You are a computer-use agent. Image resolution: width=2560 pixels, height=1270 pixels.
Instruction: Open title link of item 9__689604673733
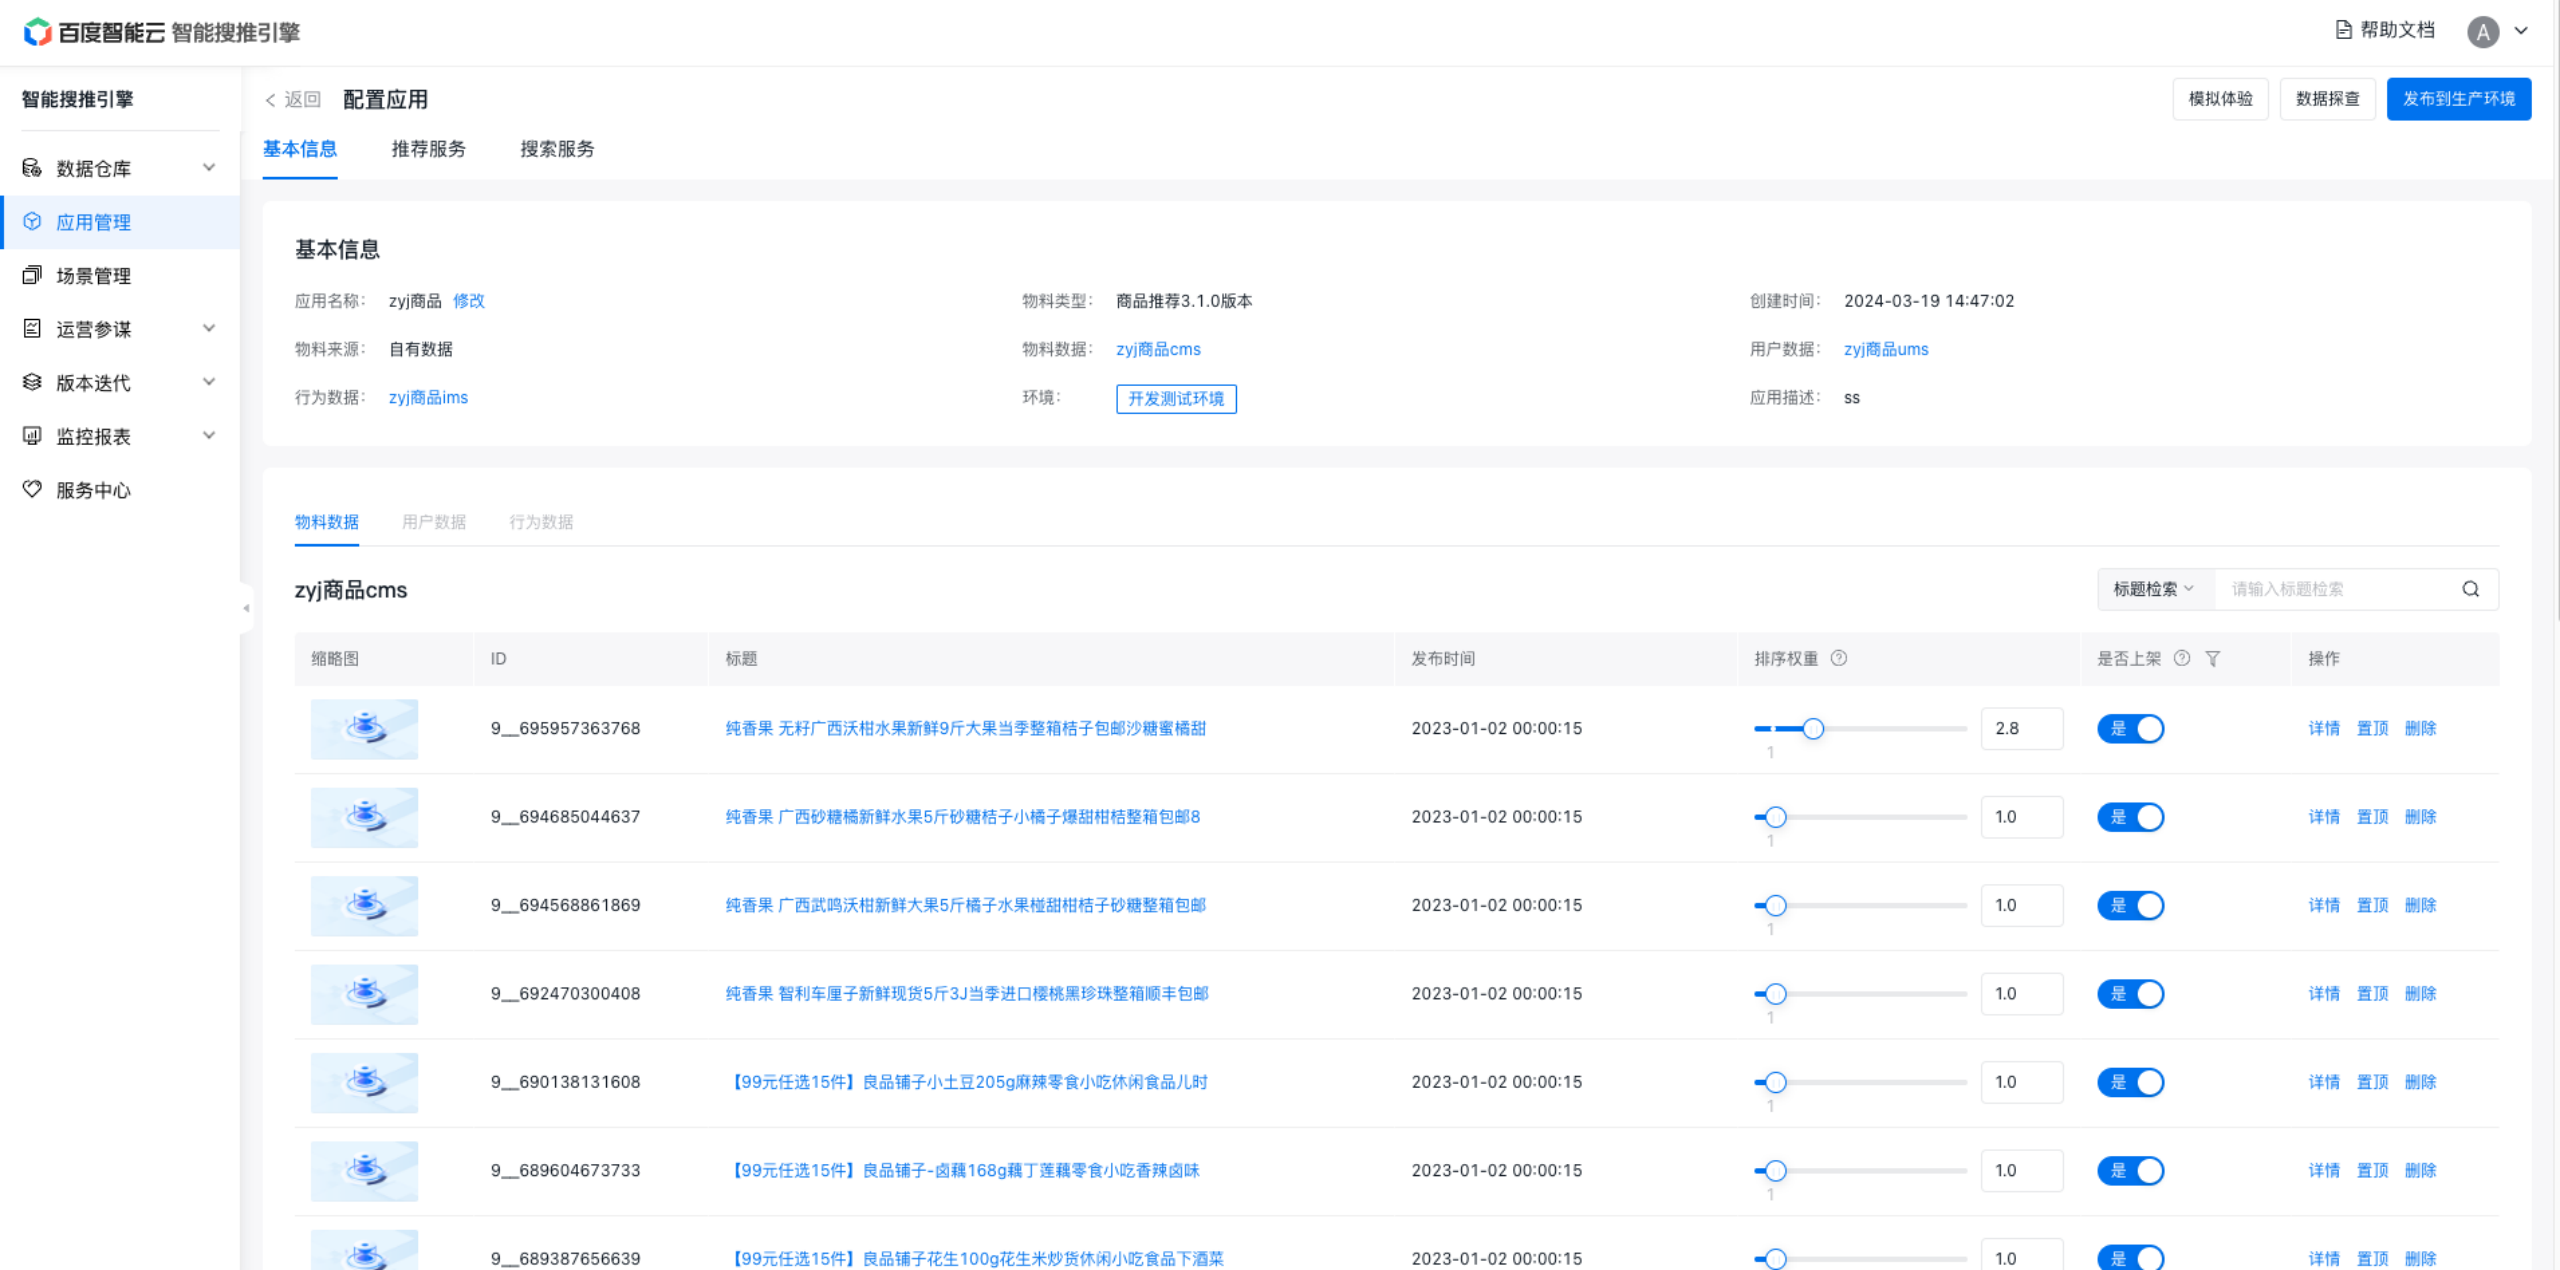click(962, 1170)
